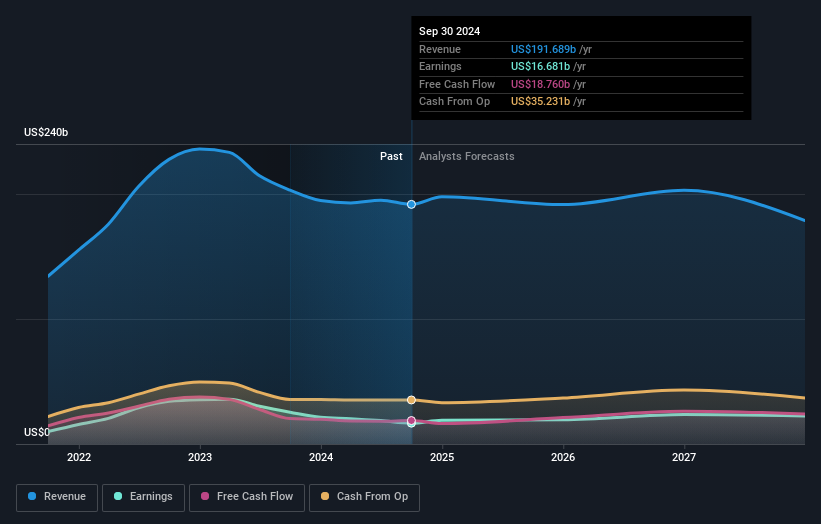Click the Analysts Forecasts label

click(x=467, y=156)
